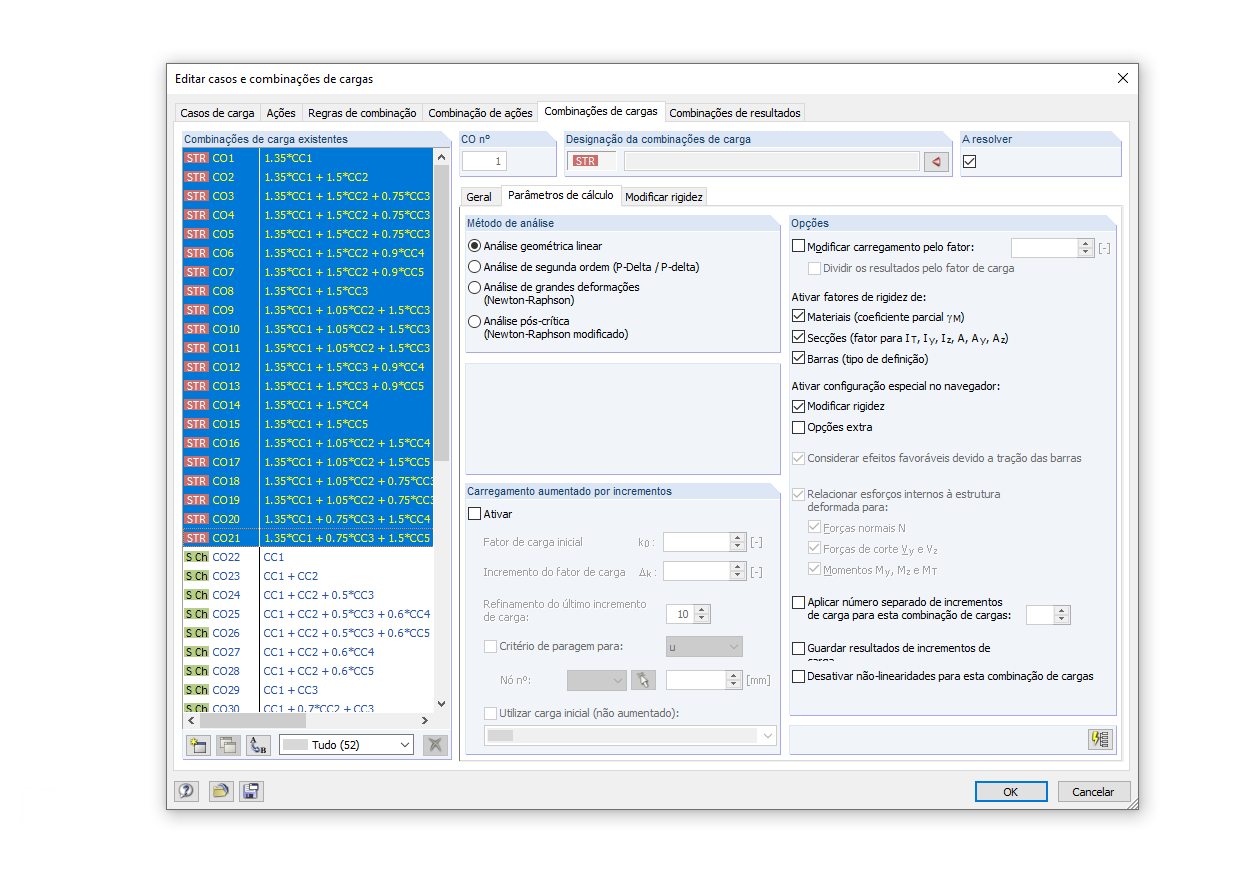
Task: Switch to Casos de carga tab
Action: [x=217, y=113]
